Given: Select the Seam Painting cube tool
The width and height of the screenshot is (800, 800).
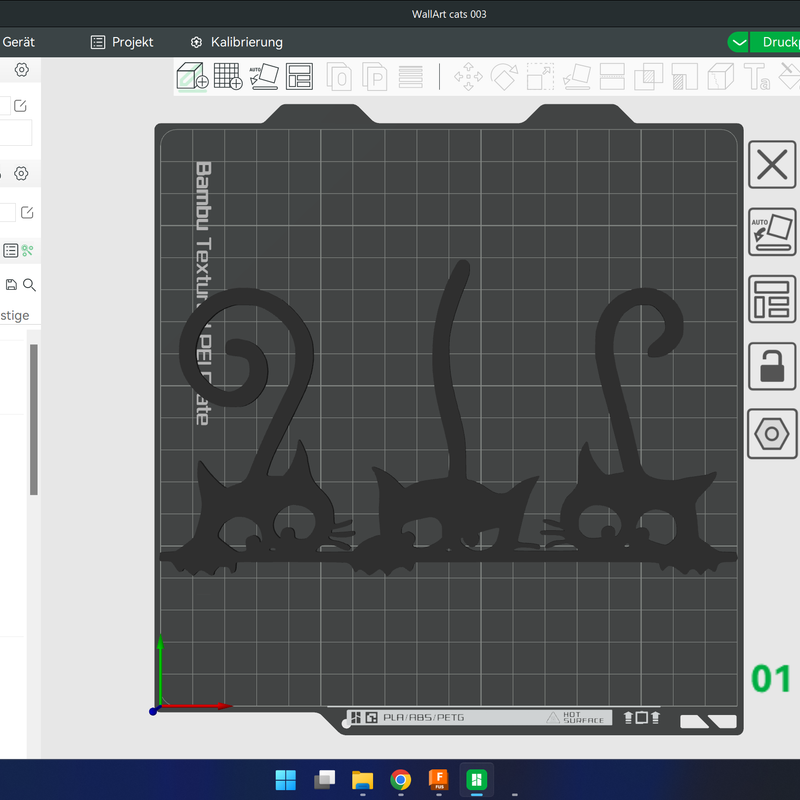Looking at the screenshot, I should [720, 77].
